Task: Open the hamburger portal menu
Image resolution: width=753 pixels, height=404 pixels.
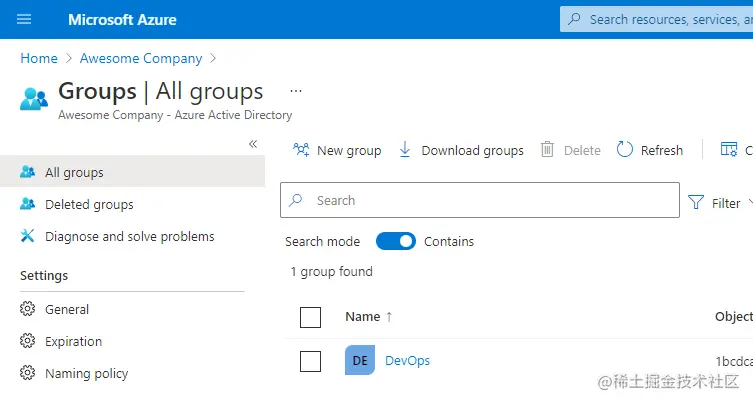Action: pyautogui.click(x=24, y=19)
